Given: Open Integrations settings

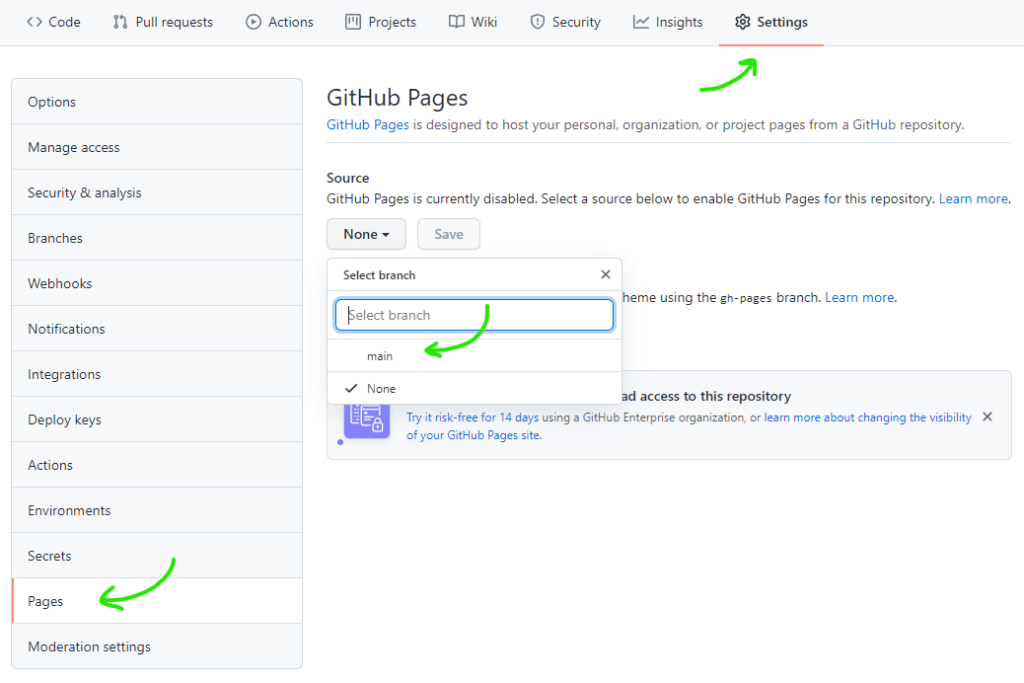Looking at the screenshot, I should click(x=157, y=374).
